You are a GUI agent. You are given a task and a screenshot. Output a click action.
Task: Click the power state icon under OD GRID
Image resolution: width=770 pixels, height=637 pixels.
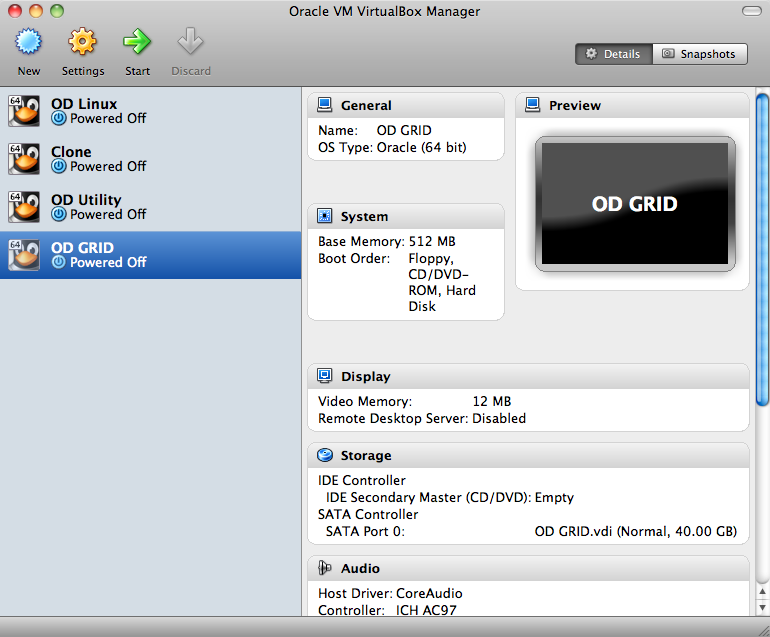(x=59, y=262)
